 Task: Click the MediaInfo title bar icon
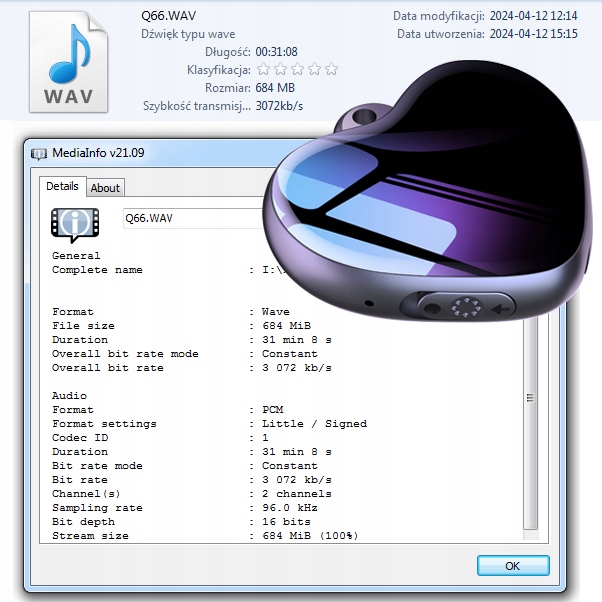39,154
